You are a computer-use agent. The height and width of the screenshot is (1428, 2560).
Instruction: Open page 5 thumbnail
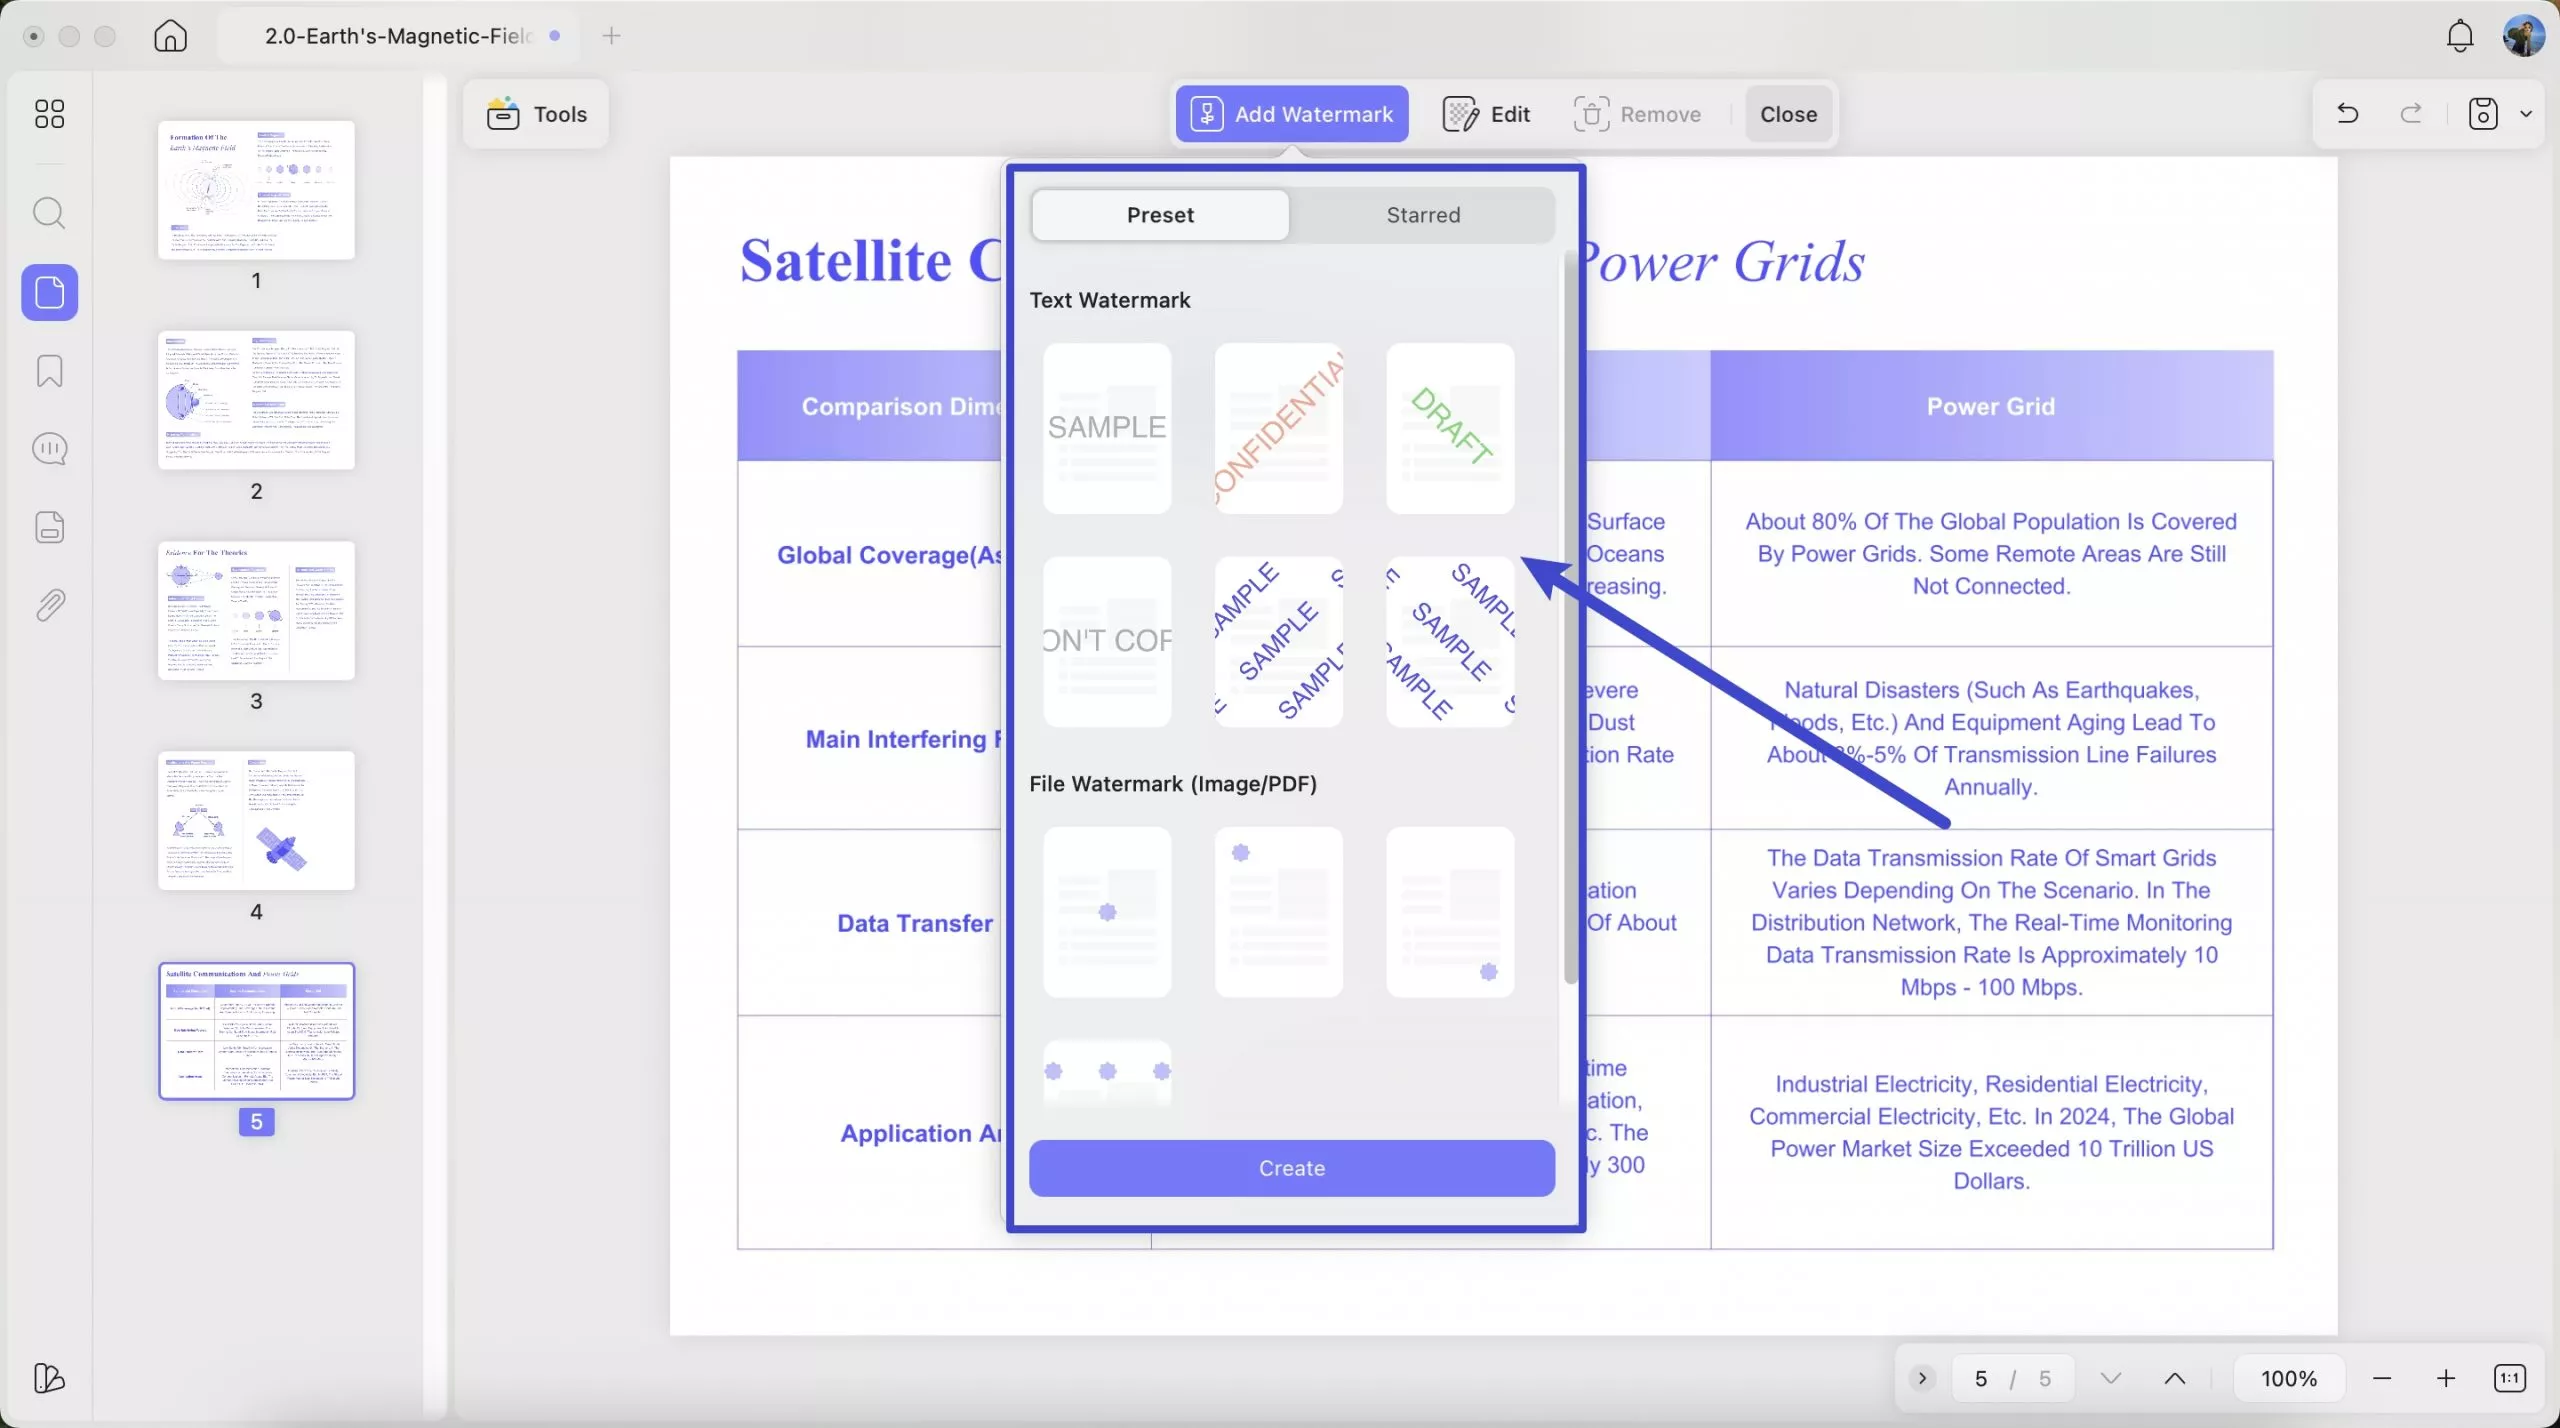pos(256,1031)
